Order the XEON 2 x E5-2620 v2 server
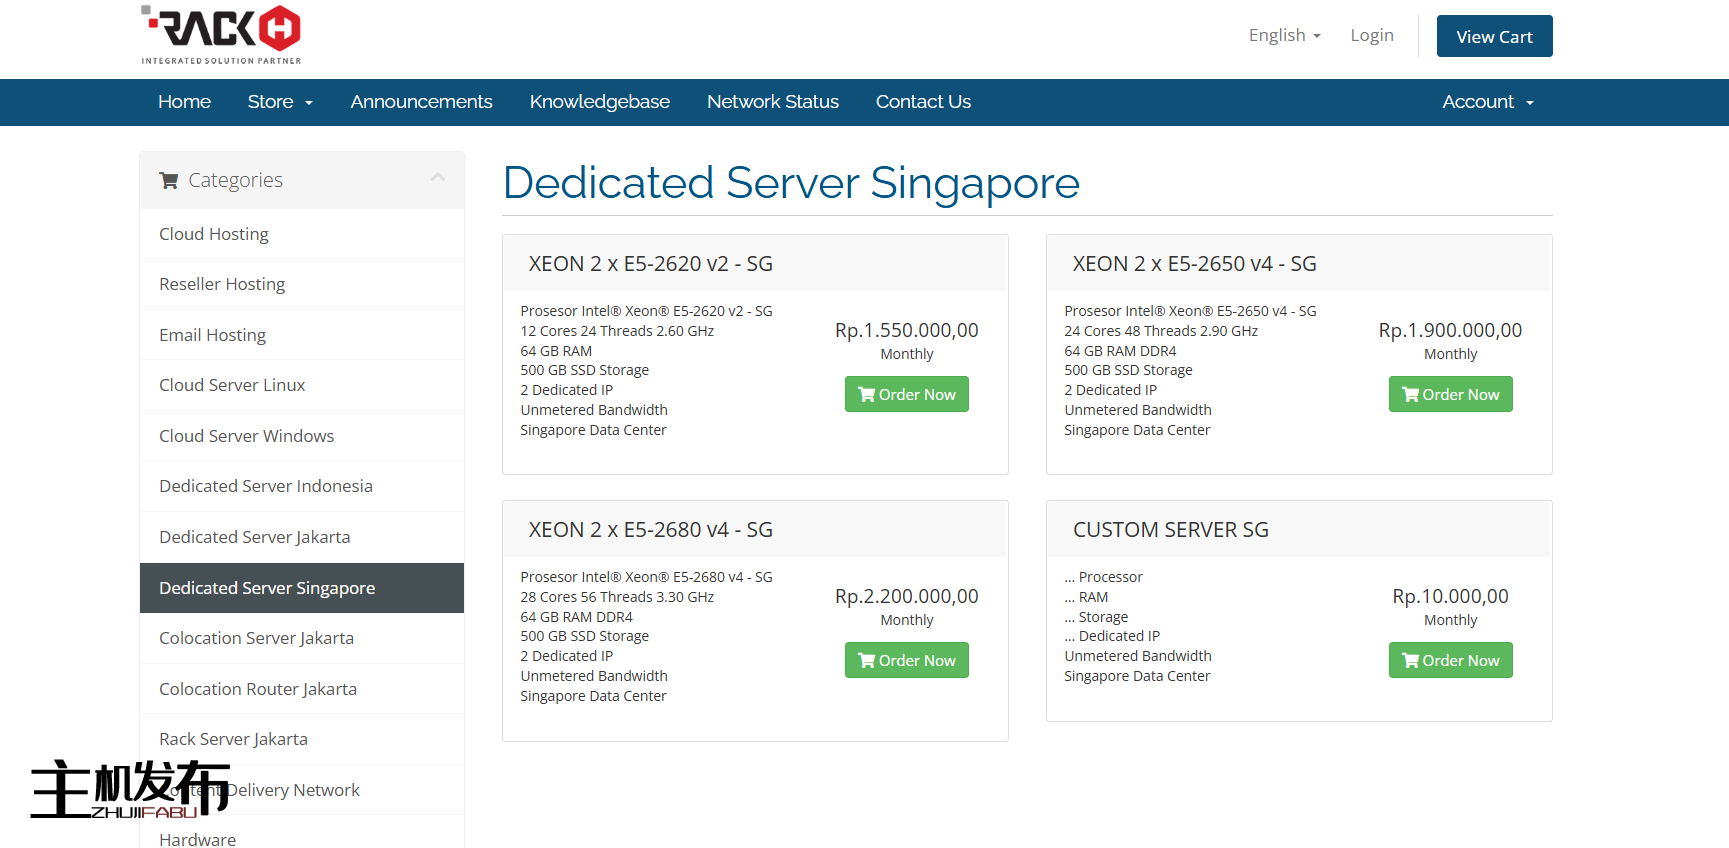This screenshot has height=848, width=1729. pos(906,394)
